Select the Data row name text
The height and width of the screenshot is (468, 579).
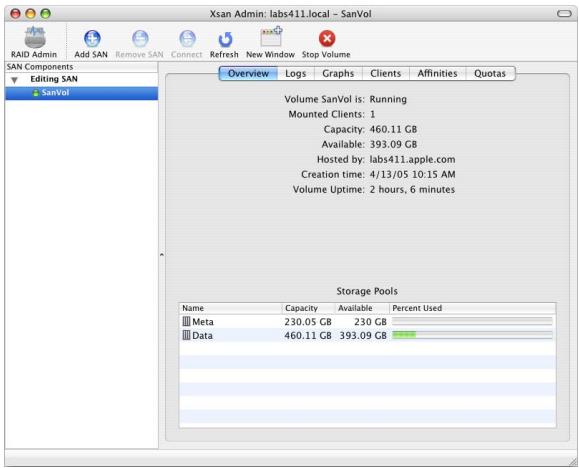click(202, 335)
